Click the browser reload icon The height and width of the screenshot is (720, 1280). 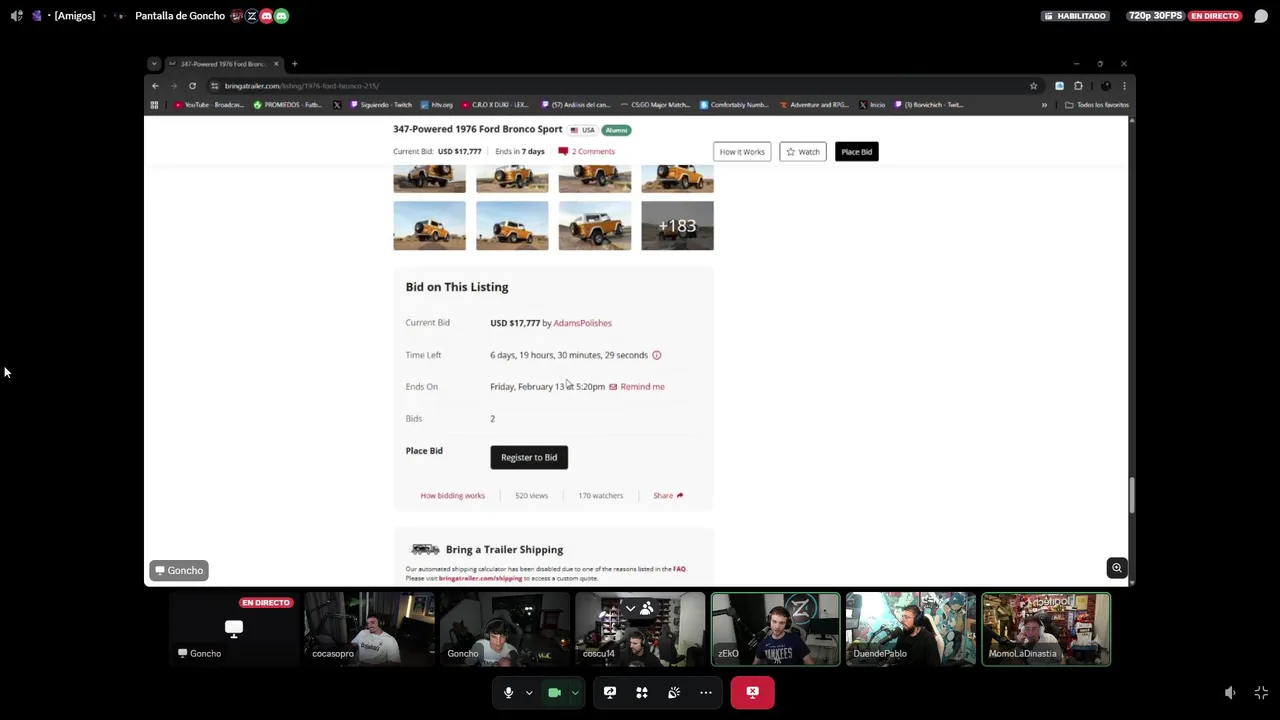pyautogui.click(x=192, y=86)
